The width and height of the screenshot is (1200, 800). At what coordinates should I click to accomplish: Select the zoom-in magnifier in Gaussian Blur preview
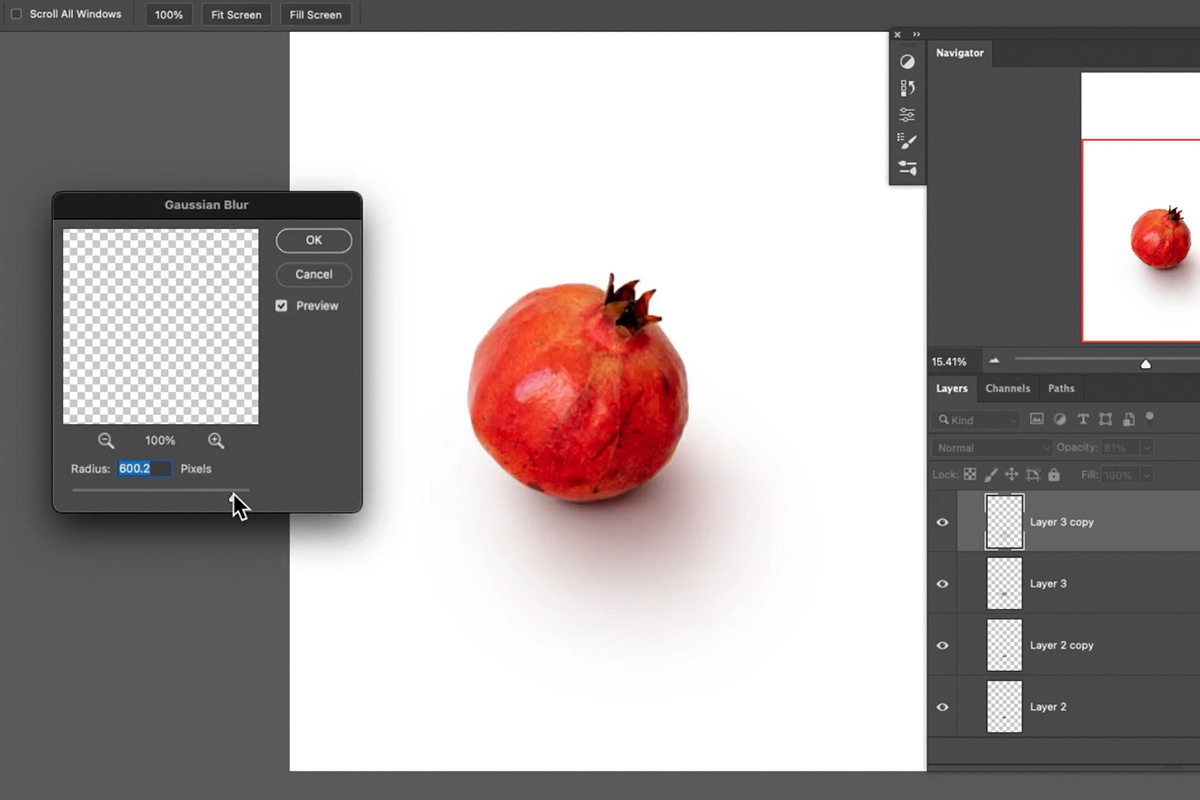(x=216, y=440)
